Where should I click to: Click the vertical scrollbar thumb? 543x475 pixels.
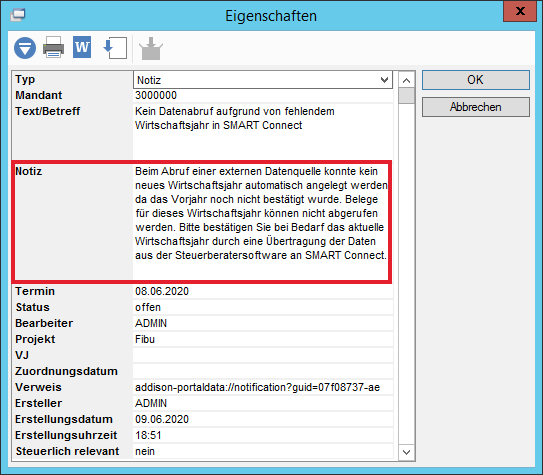[x=407, y=96]
